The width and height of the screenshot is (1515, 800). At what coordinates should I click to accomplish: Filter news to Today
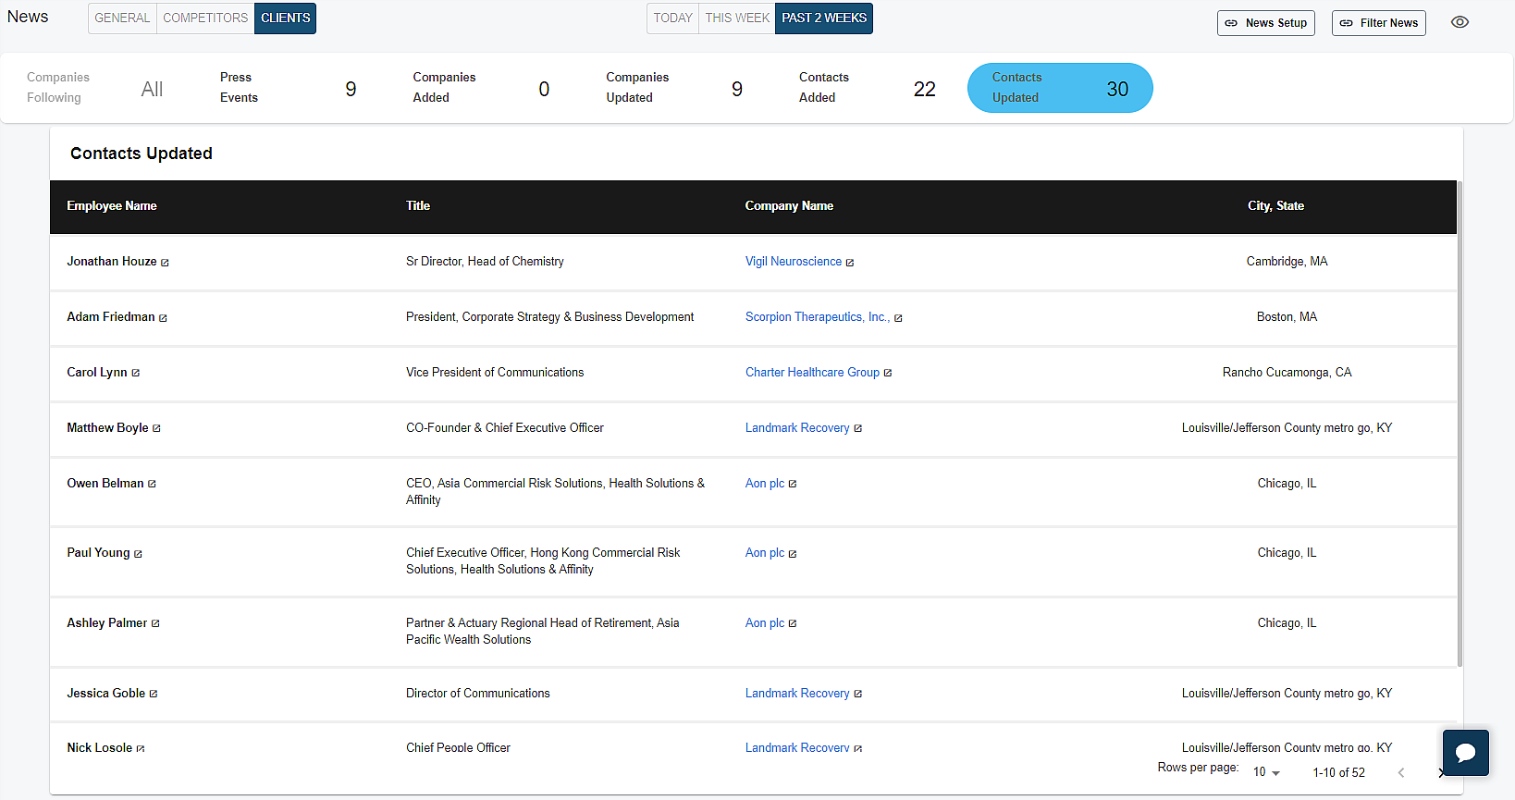click(673, 18)
